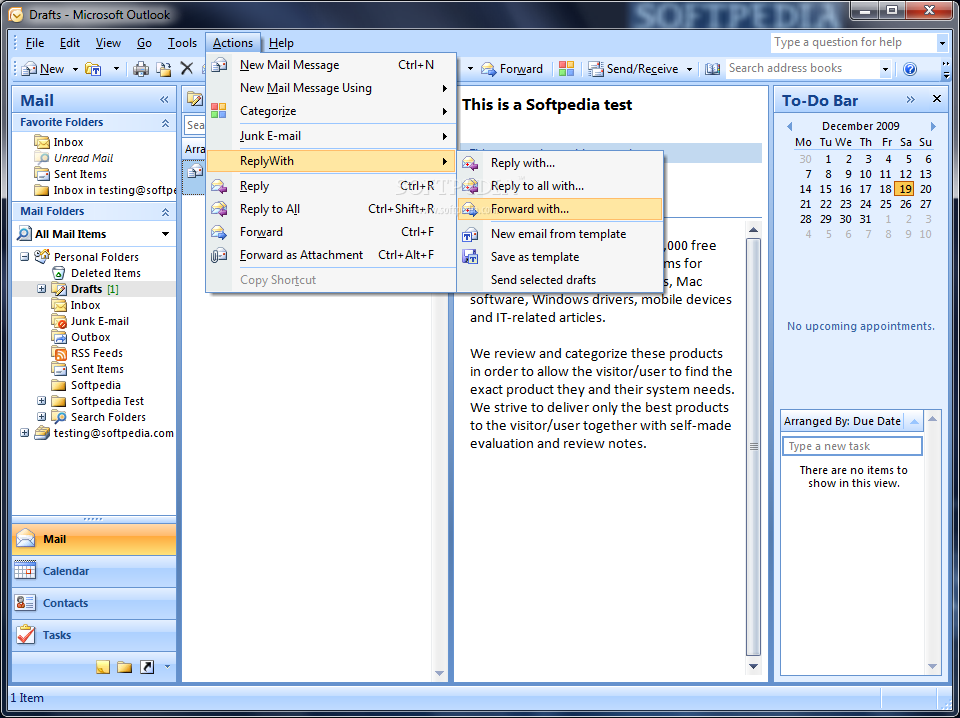
Task: Open the New button dropdown arrow
Action: click(x=75, y=69)
